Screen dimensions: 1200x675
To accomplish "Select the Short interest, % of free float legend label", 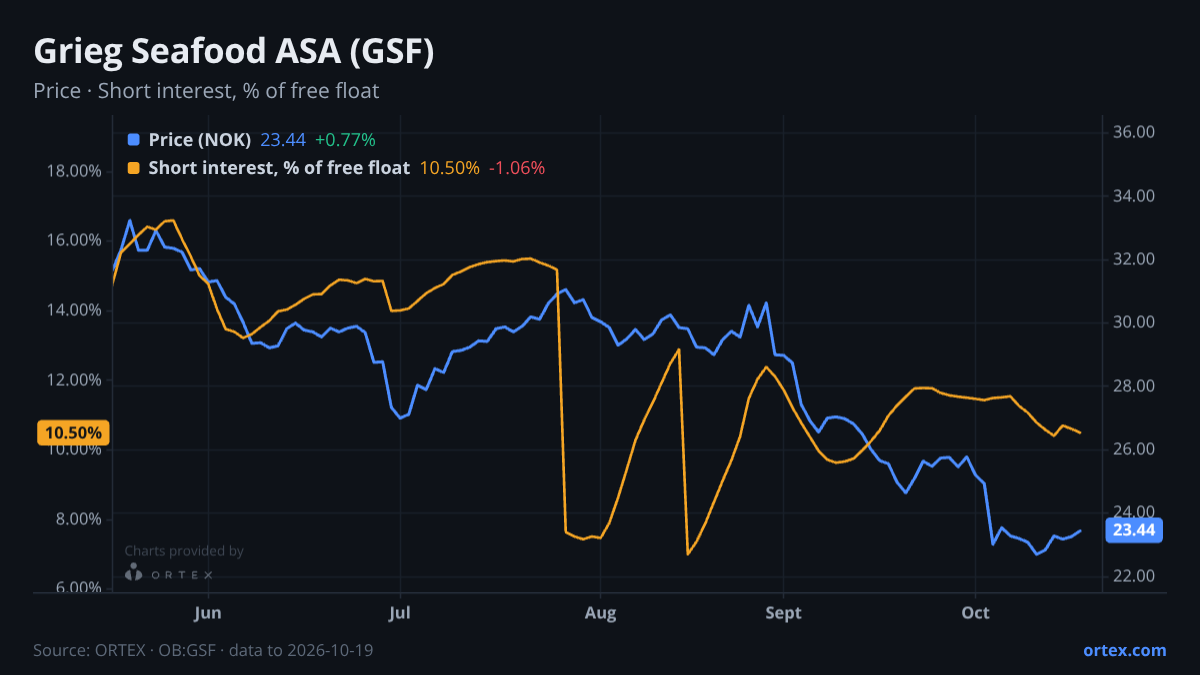I will tap(279, 168).
